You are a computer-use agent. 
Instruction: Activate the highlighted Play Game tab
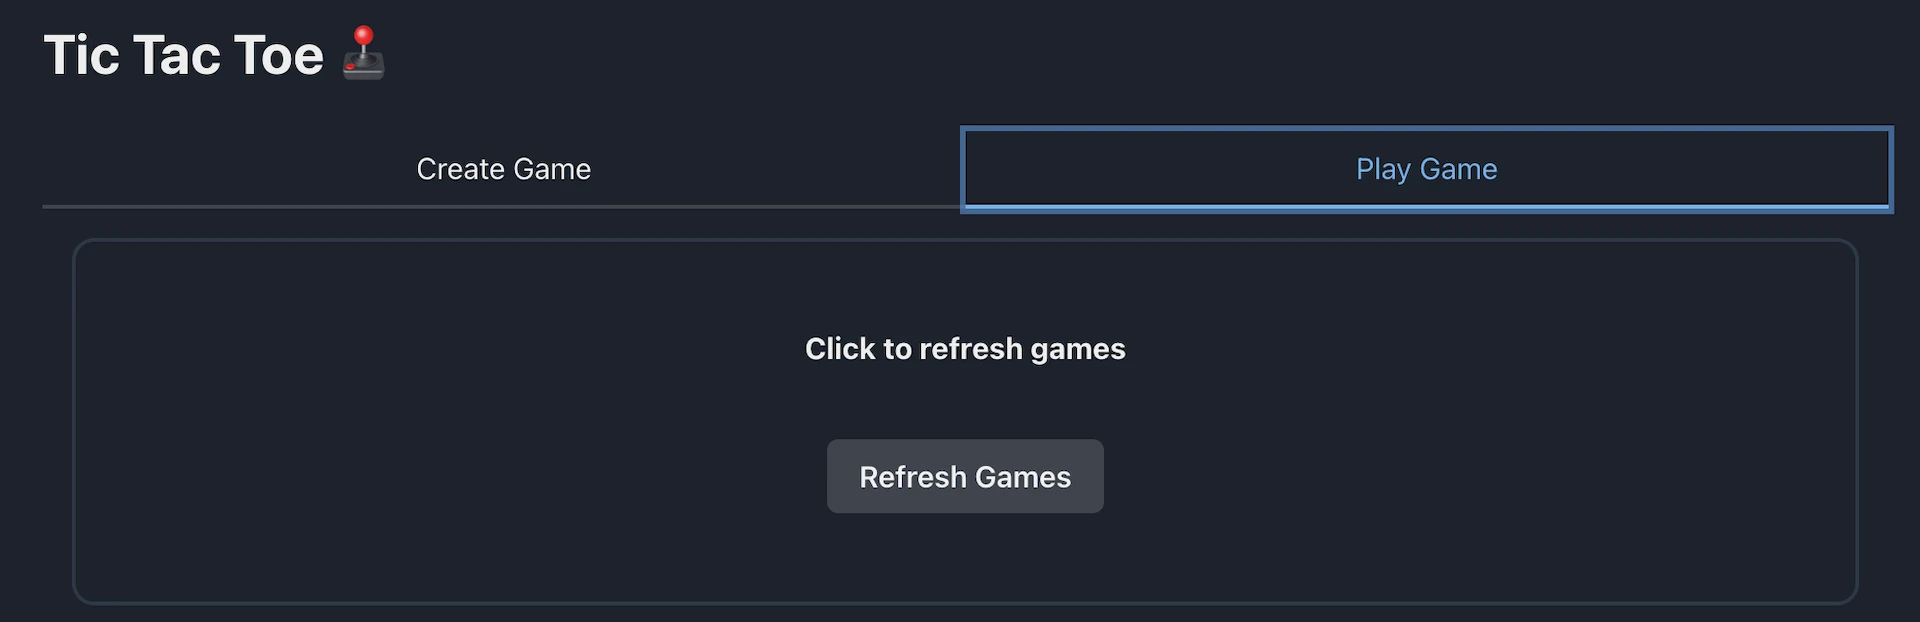(1425, 169)
